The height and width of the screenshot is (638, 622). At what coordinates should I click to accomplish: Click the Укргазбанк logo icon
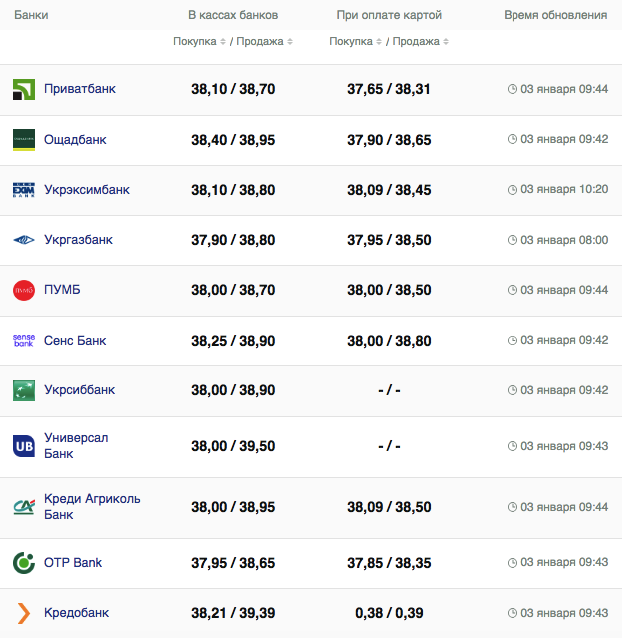[24, 240]
